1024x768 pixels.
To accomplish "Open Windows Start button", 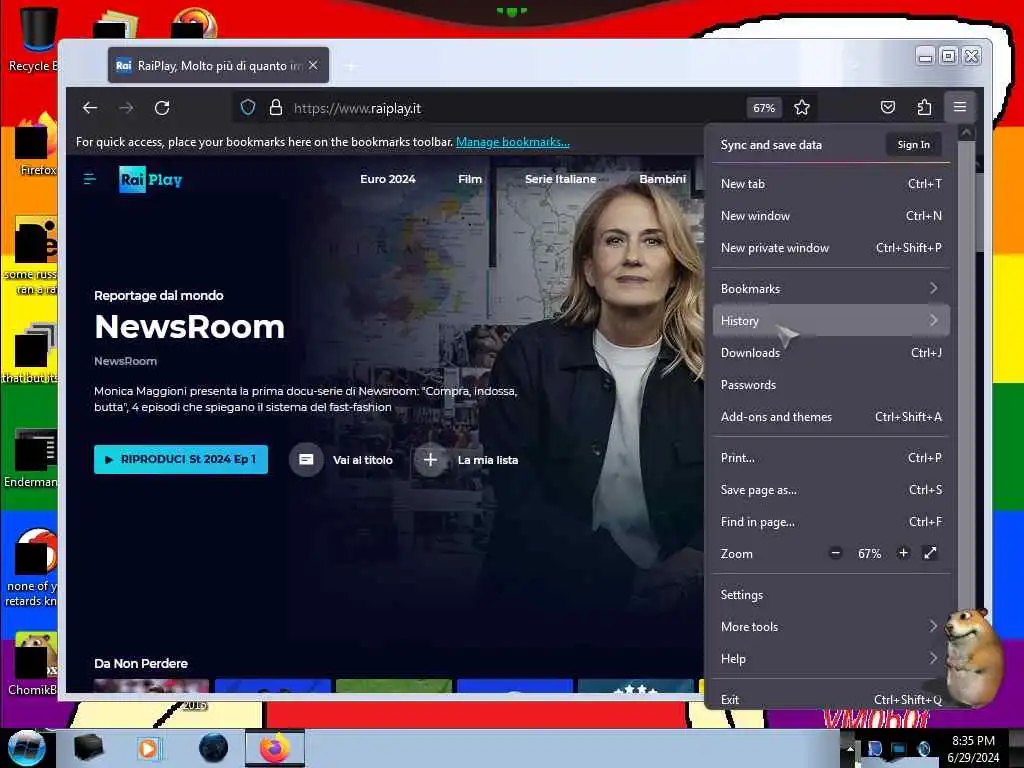I will pos(26,748).
